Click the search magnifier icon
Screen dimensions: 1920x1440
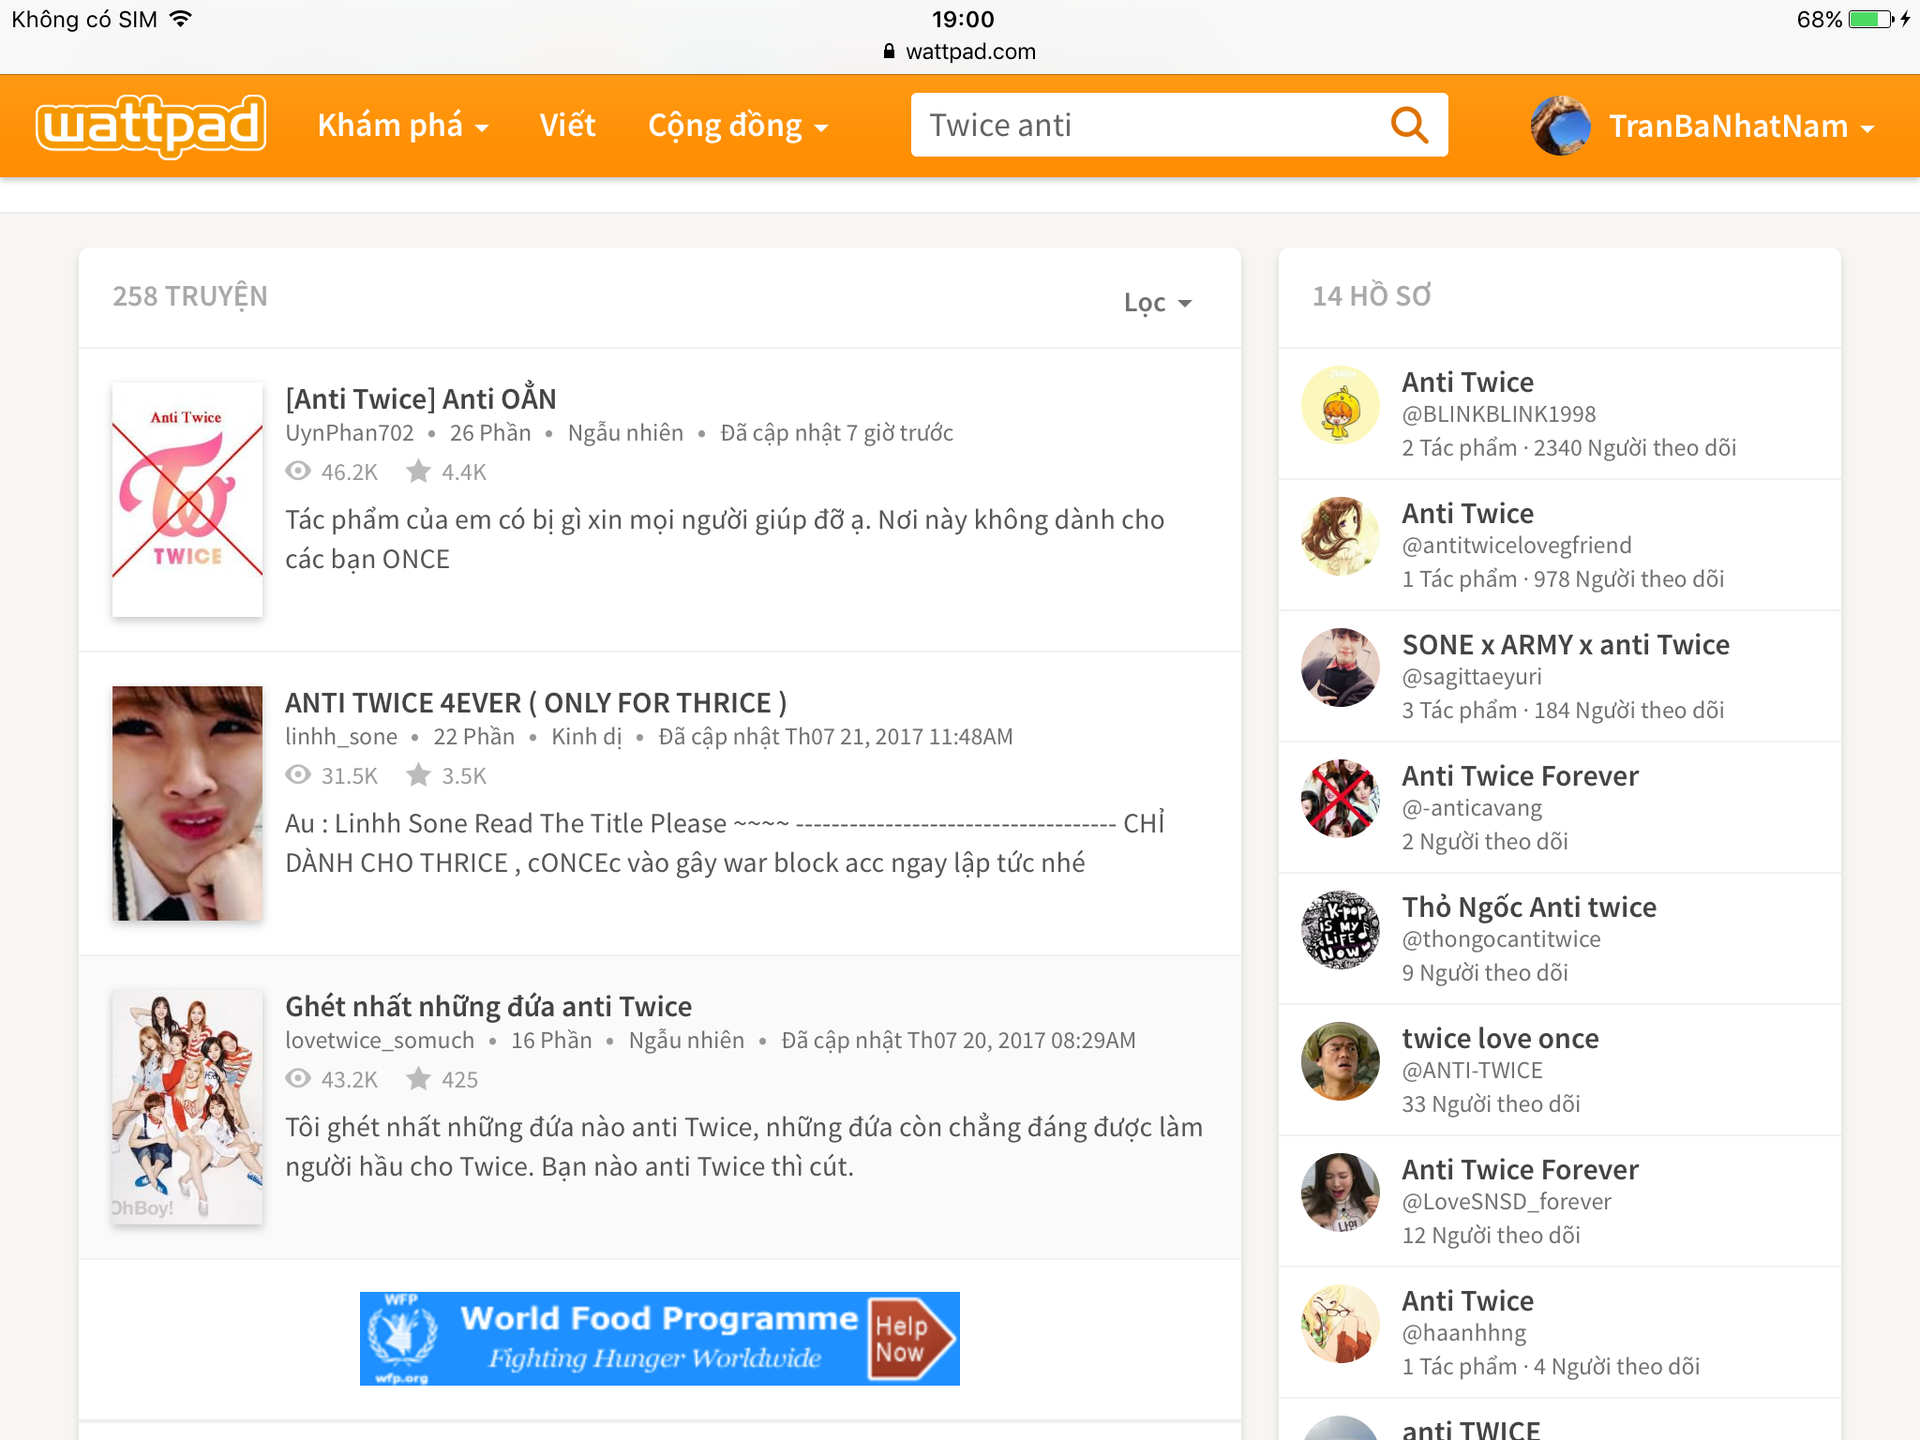1409,125
